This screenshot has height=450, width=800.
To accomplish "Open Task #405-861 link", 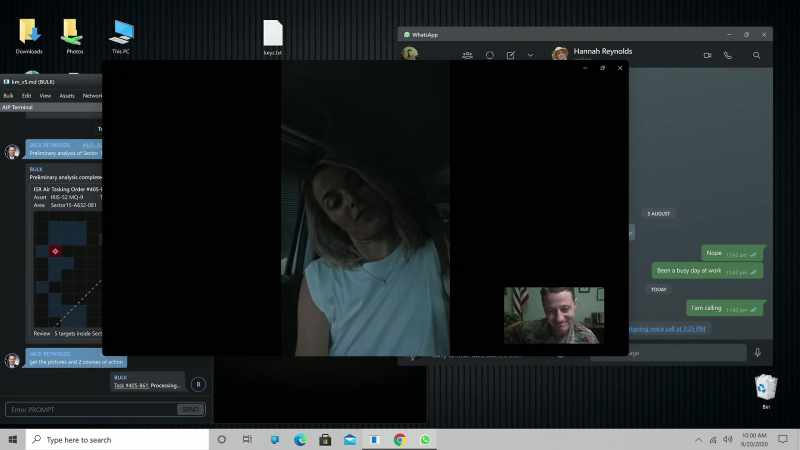I will click(131, 385).
